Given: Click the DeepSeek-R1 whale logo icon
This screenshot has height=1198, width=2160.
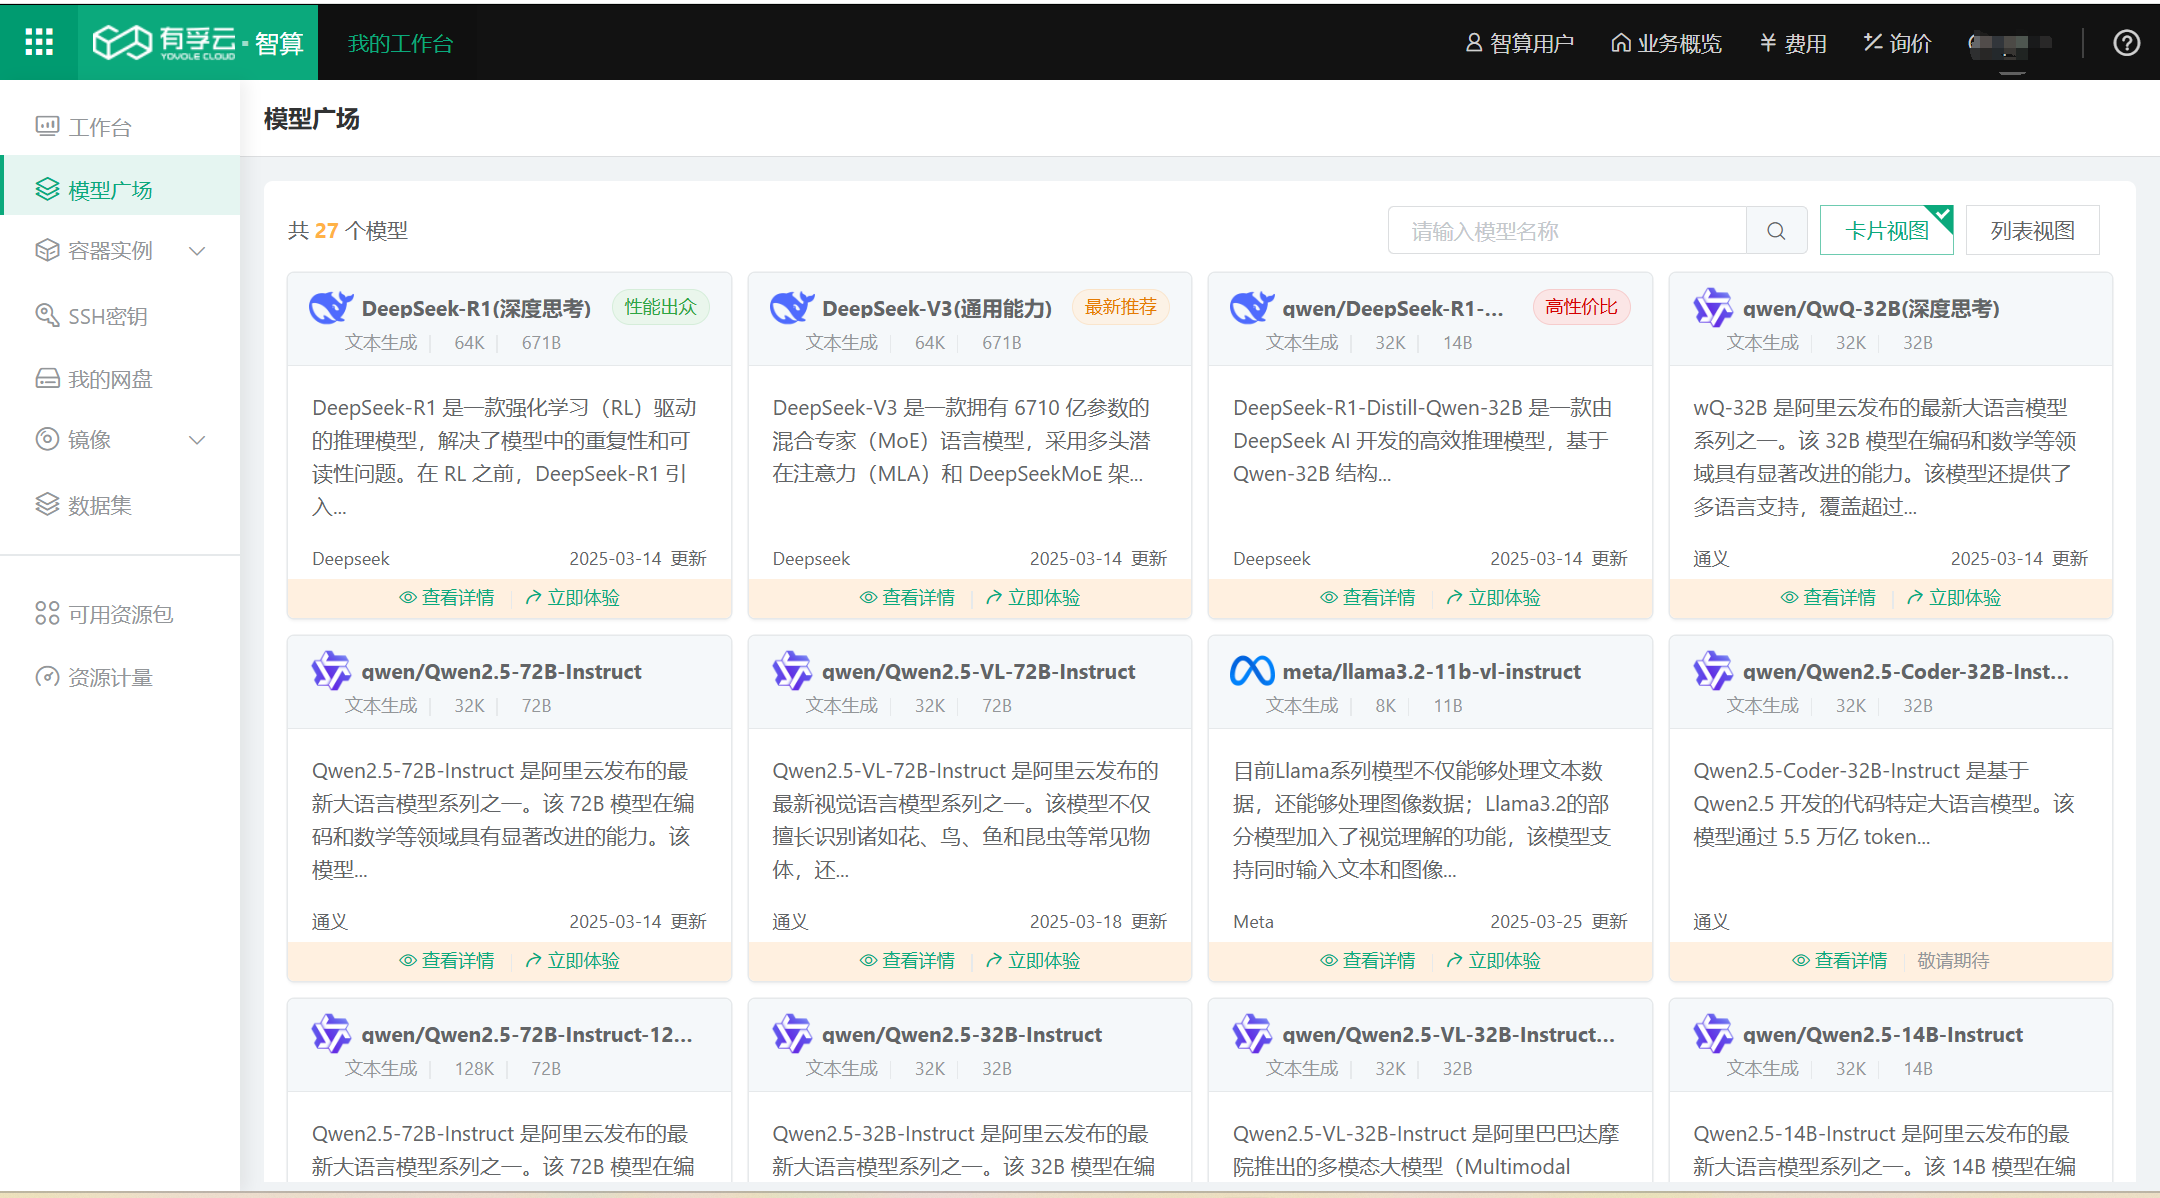Looking at the screenshot, I should (331, 308).
